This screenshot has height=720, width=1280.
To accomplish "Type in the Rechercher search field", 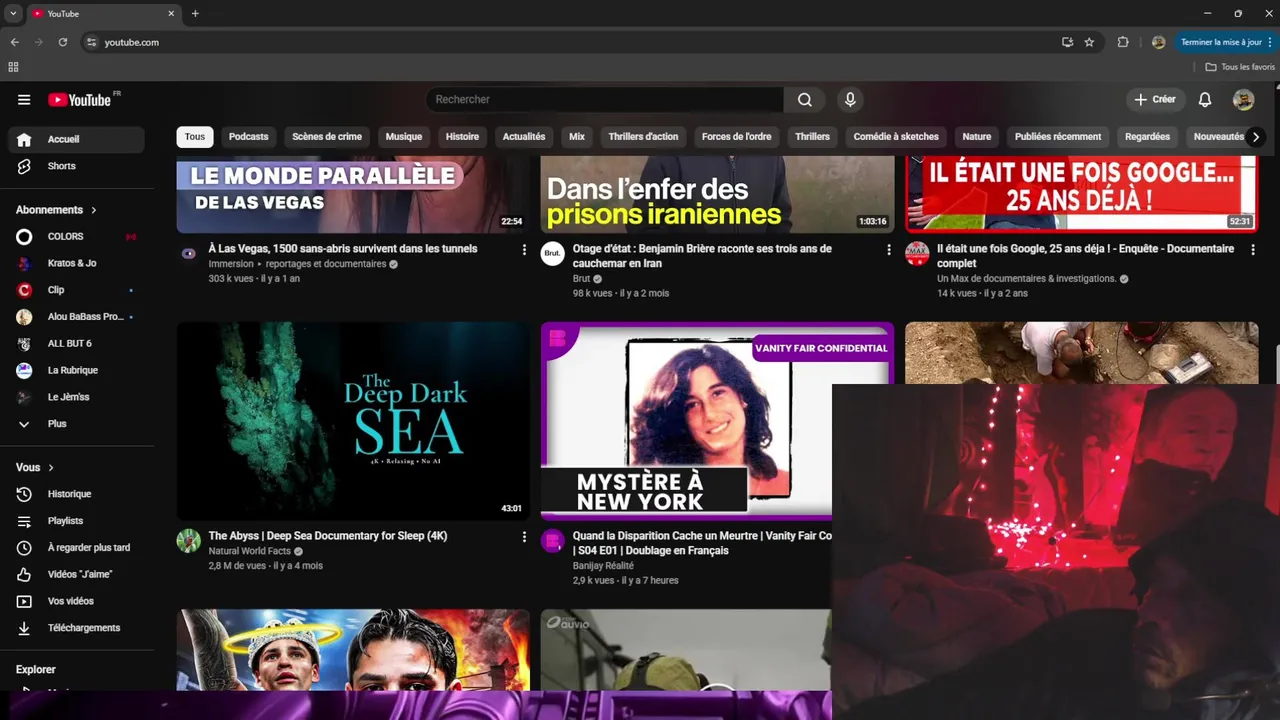I will [x=605, y=100].
